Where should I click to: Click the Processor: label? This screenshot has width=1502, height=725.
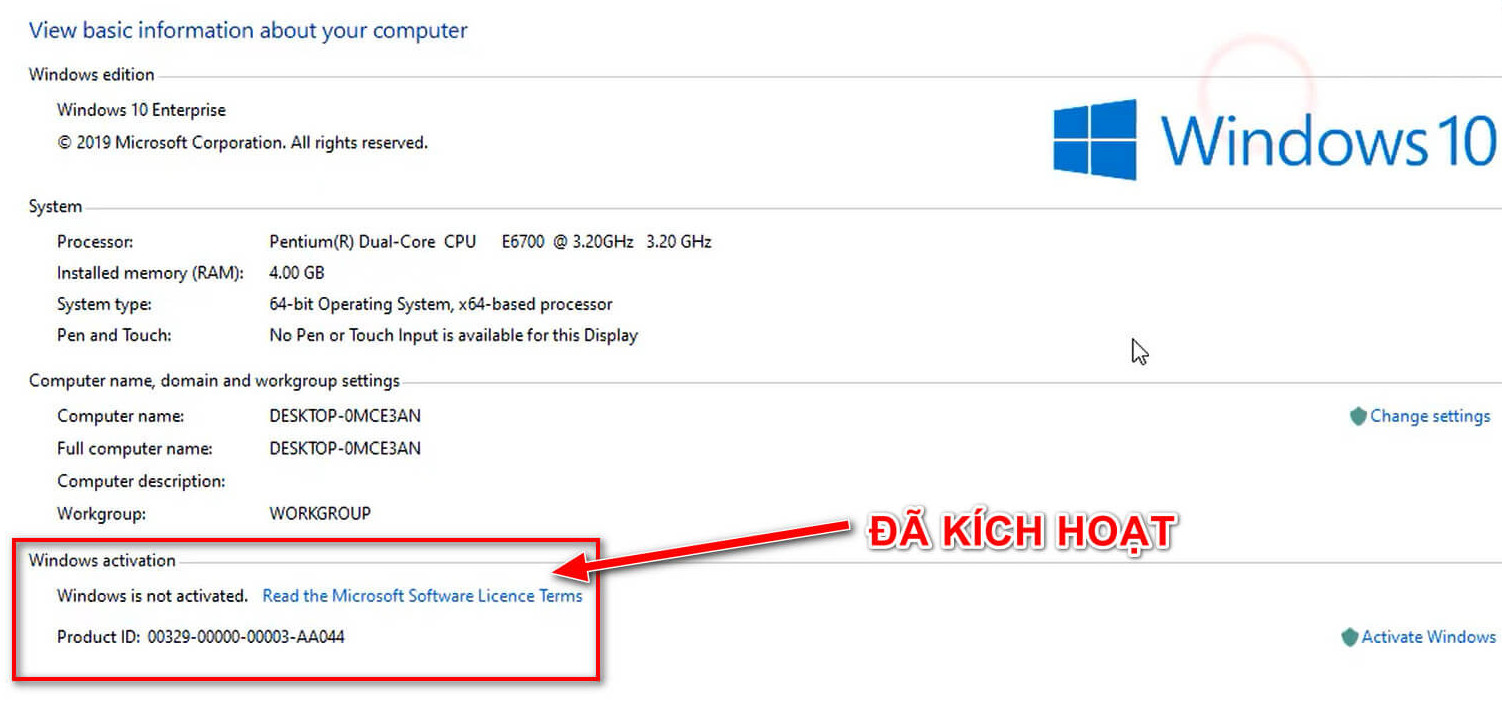95,242
